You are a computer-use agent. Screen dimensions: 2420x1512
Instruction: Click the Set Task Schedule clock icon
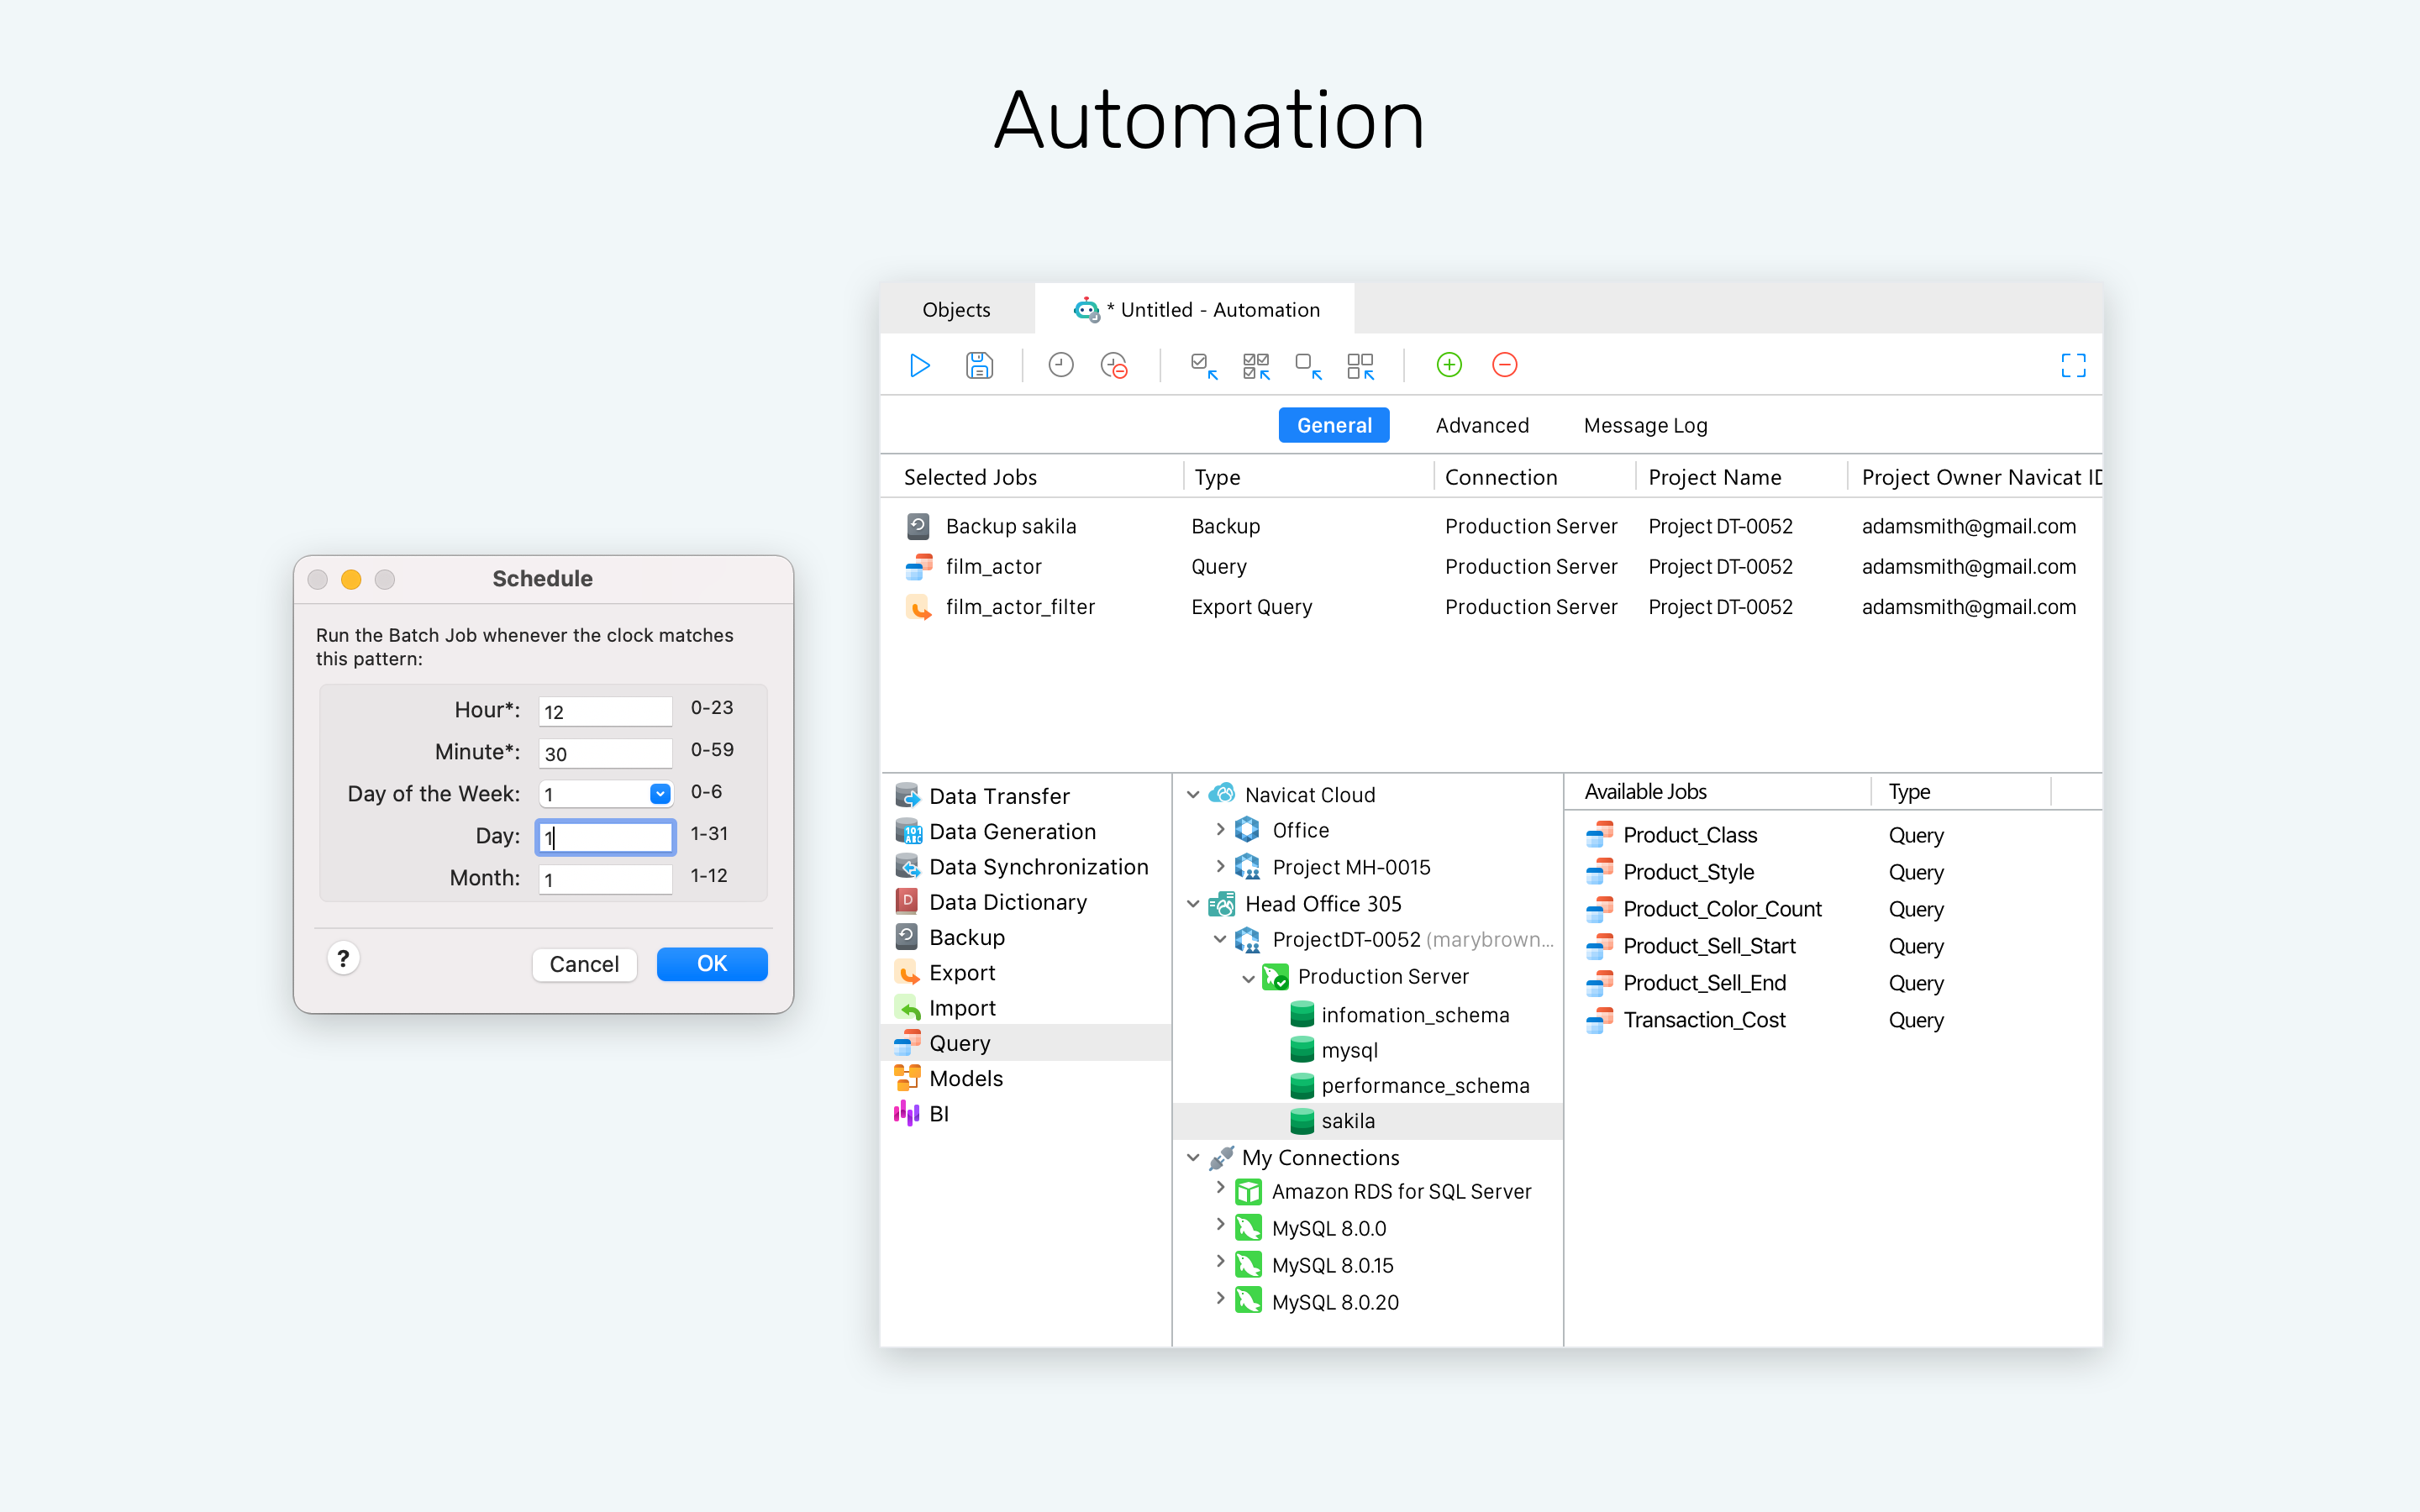tap(1060, 365)
